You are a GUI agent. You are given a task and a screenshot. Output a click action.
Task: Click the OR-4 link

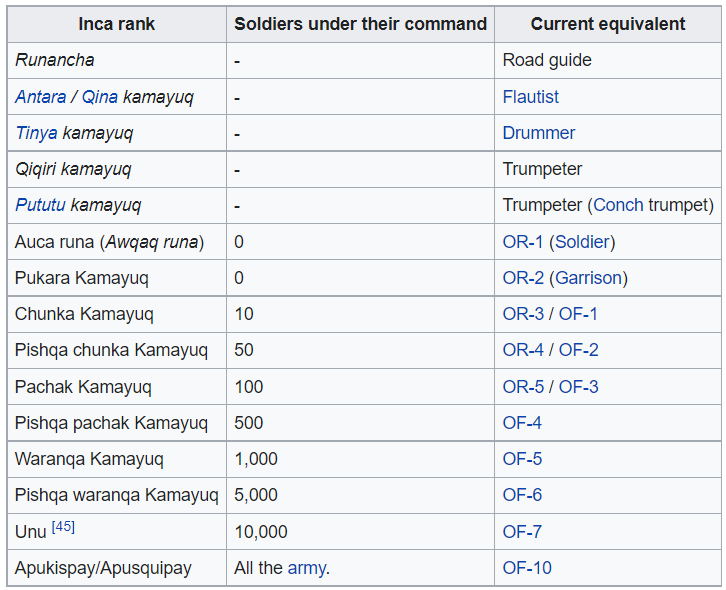[x=523, y=350]
